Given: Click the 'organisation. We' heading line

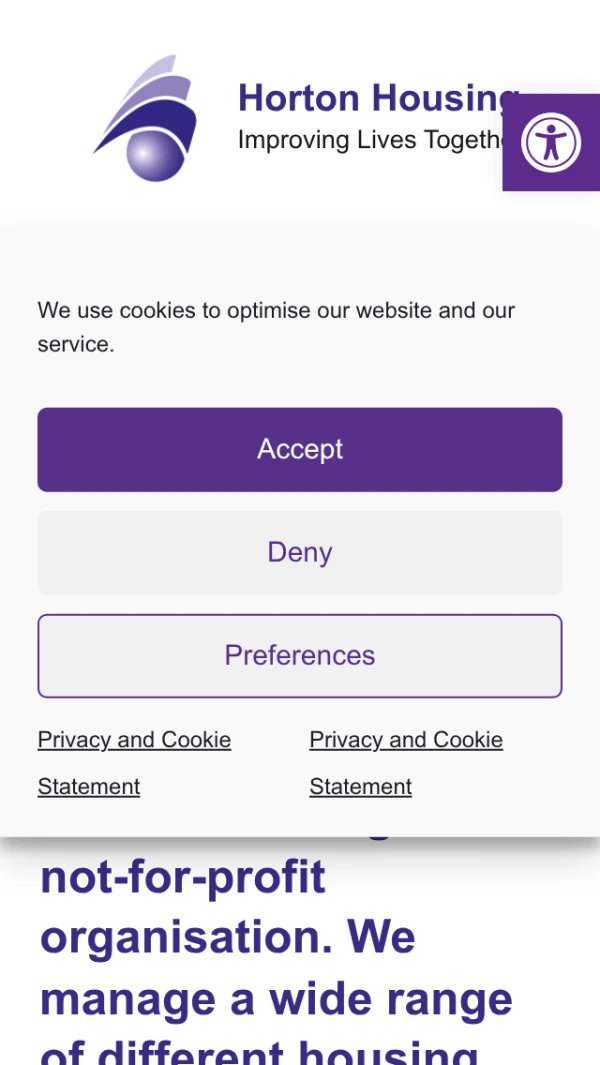Looking at the screenshot, I should (227, 938).
